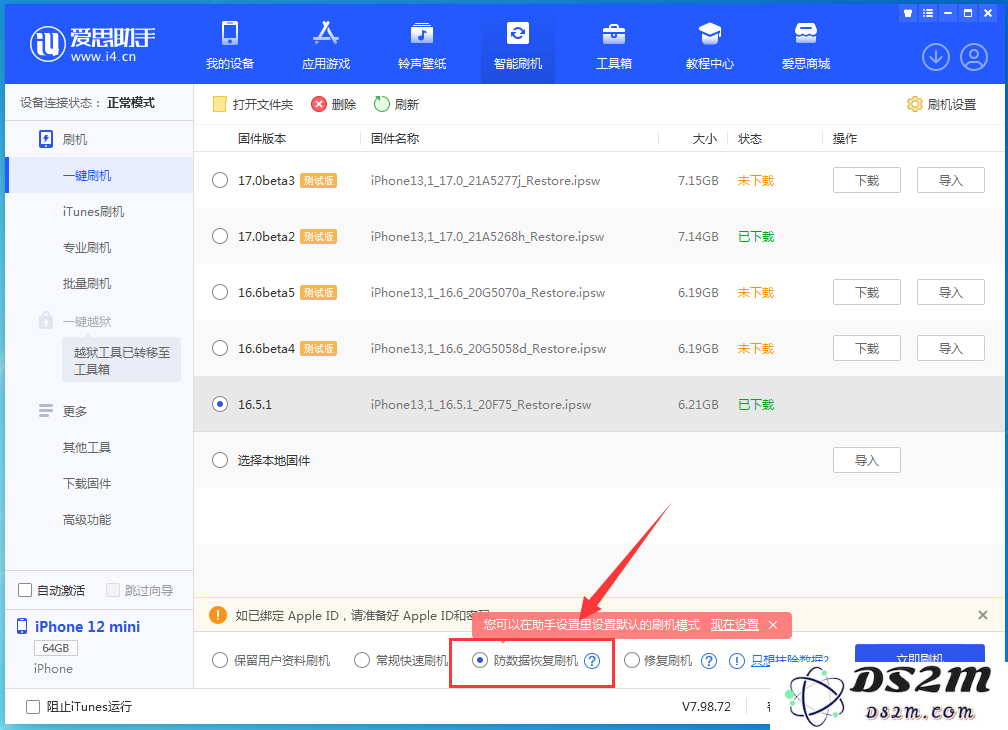Switch to 智能刷机 flash tab
Viewport: 1008px width, 730px height.
pos(518,45)
